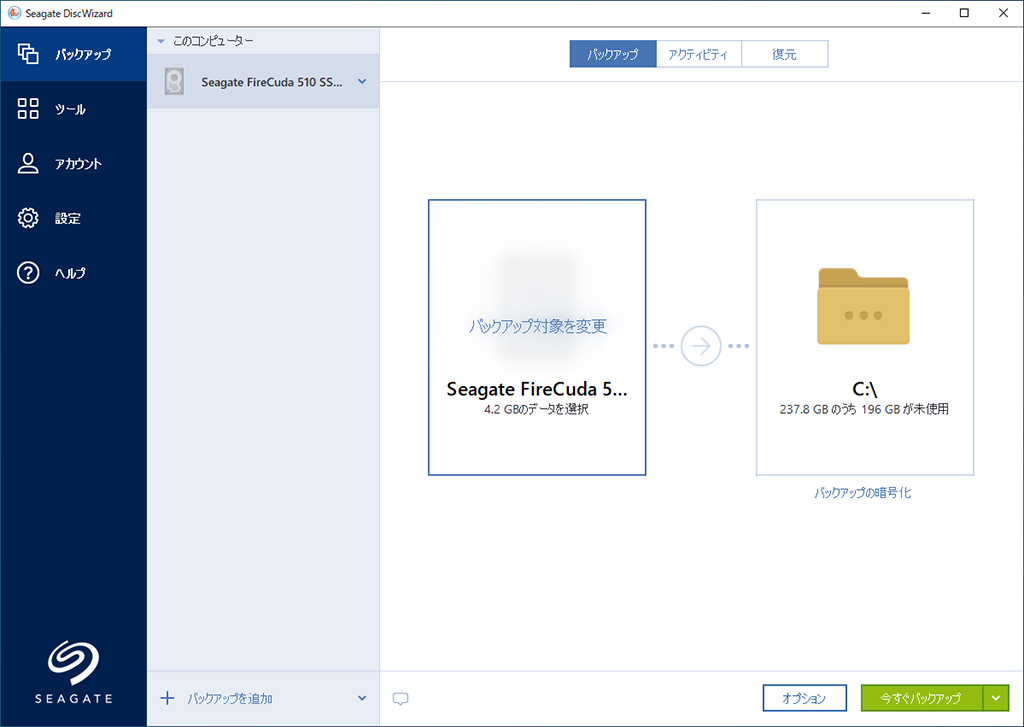Click the Seagate logo in sidebar

click(x=73, y=671)
